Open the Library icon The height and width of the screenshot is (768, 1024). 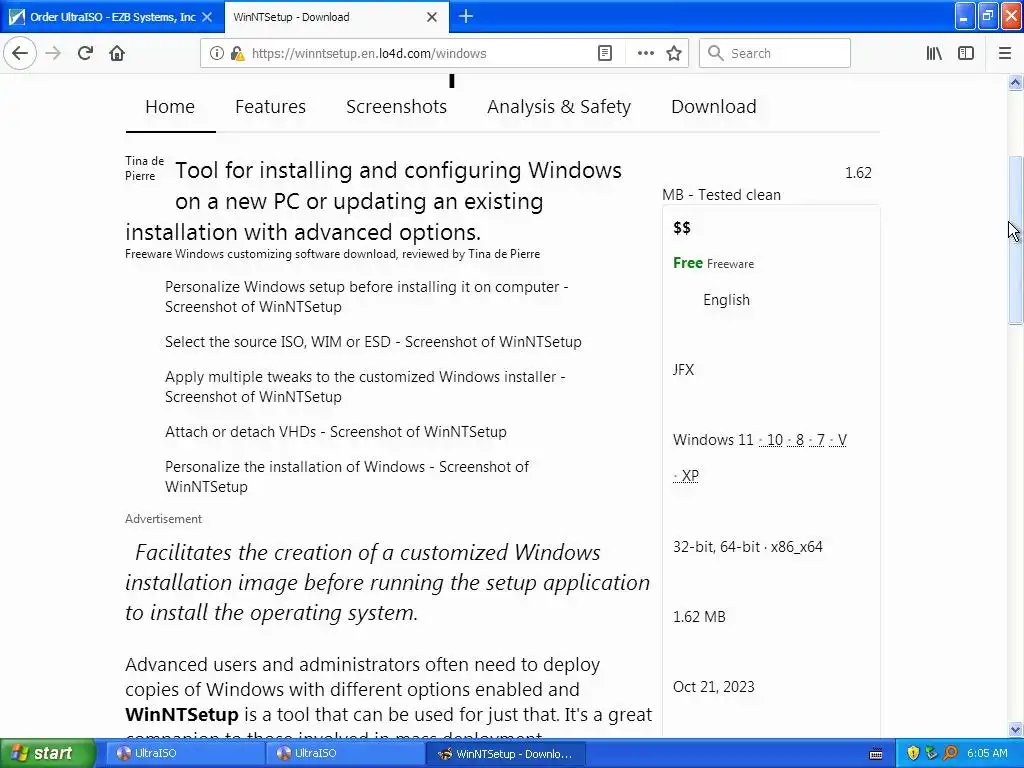[x=934, y=53]
